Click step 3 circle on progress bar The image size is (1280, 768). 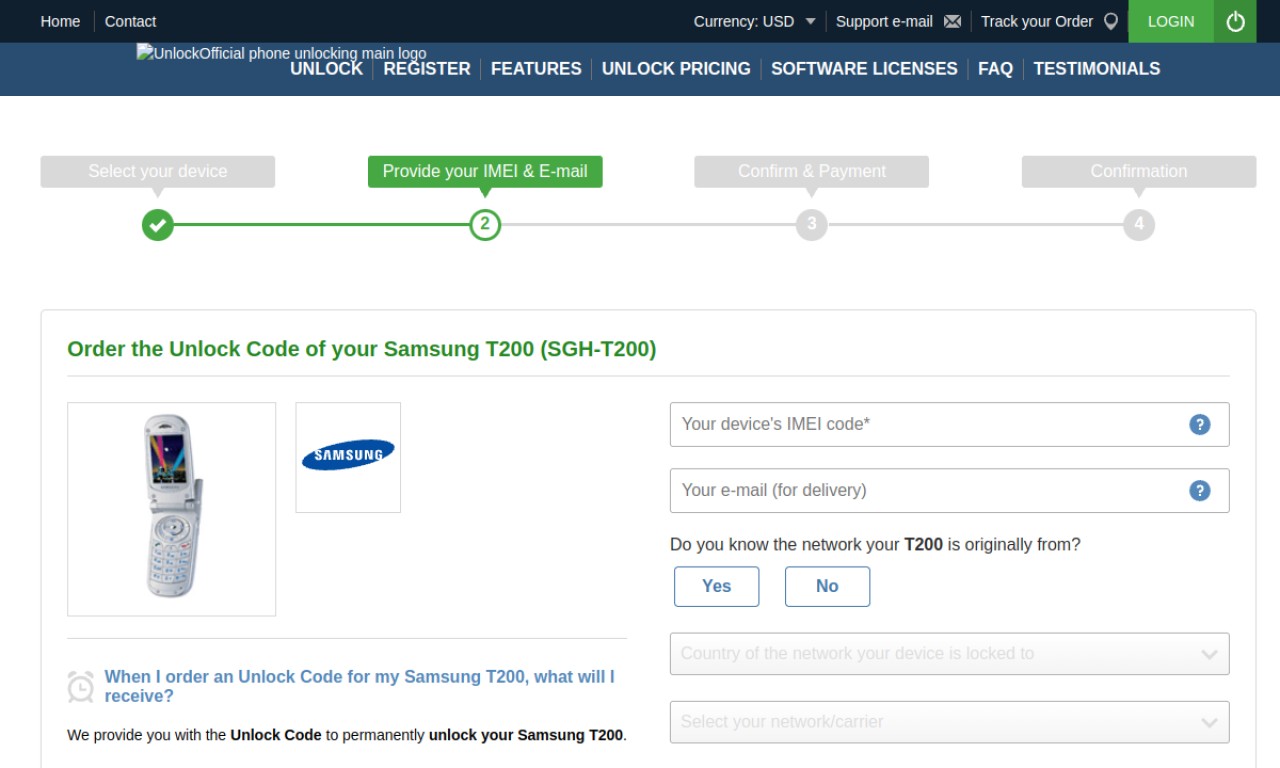pos(811,224)
